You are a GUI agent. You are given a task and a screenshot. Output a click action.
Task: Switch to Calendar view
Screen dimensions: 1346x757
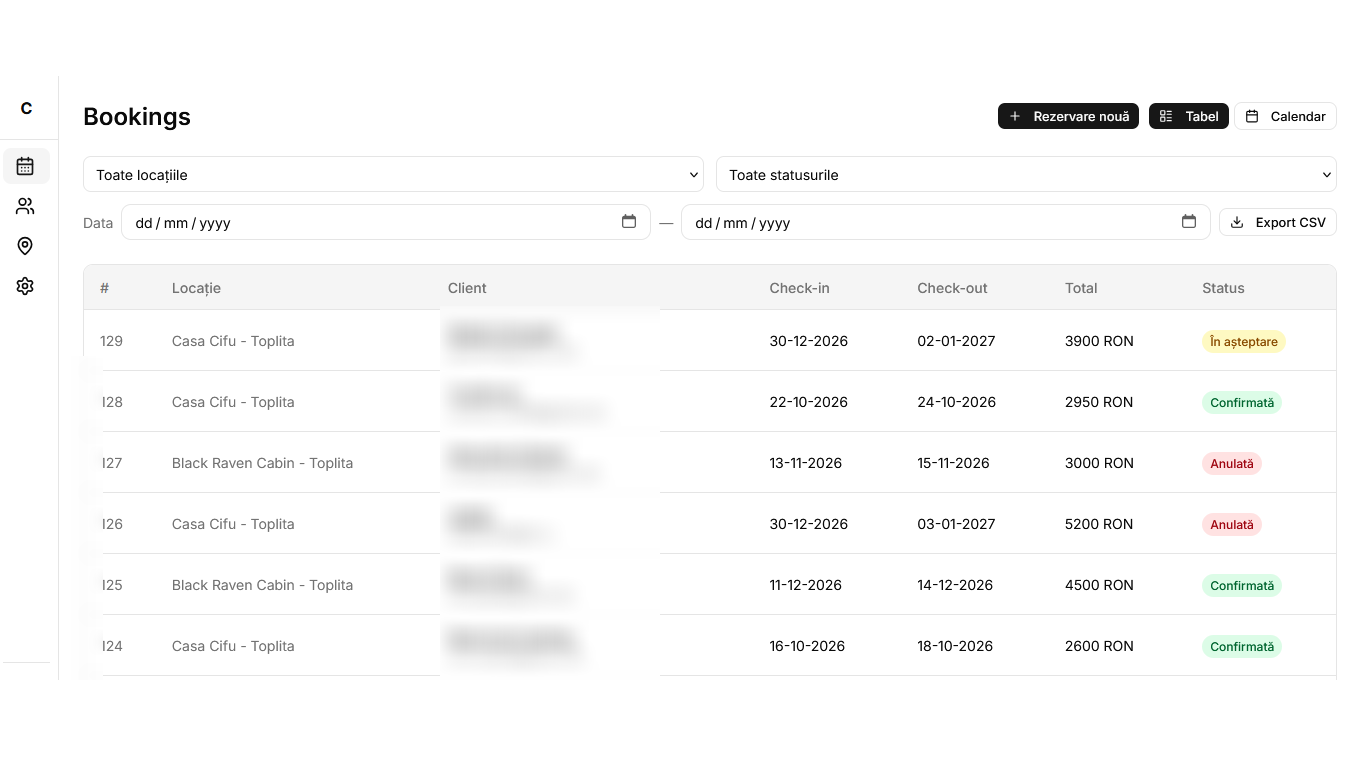pos(1286,116)
